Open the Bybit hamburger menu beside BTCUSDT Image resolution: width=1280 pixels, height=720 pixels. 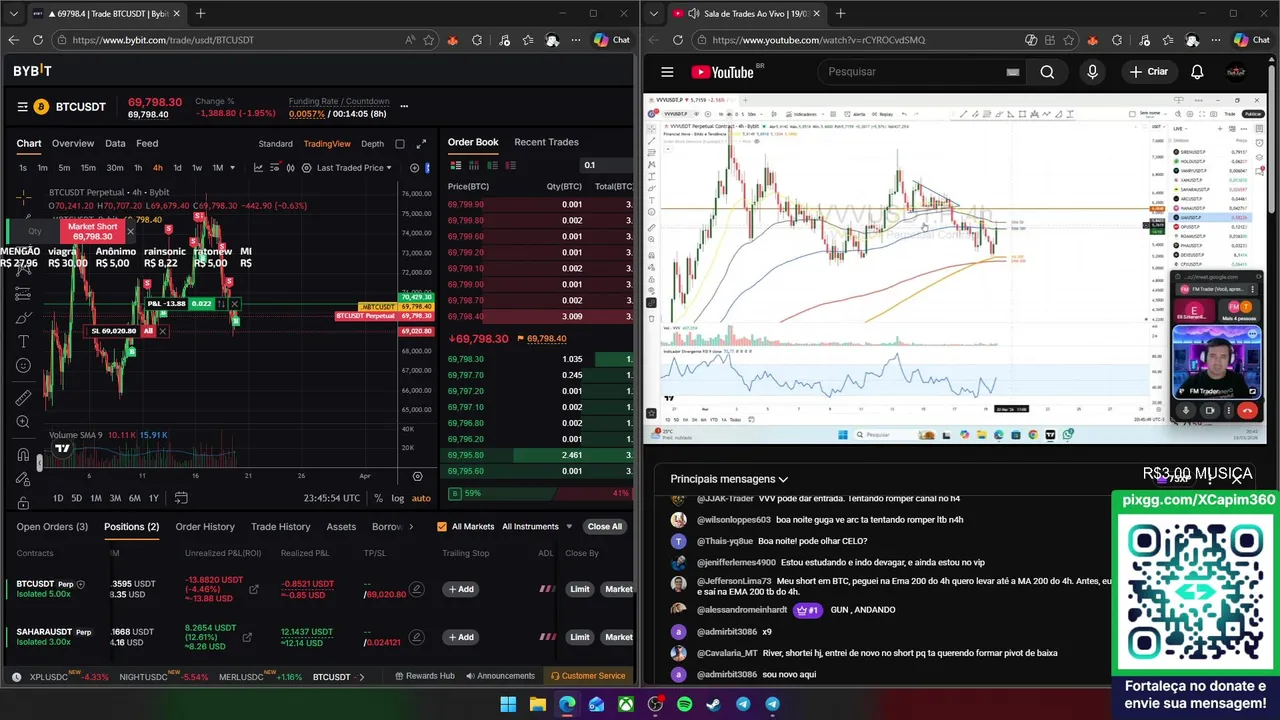(22, 107)
